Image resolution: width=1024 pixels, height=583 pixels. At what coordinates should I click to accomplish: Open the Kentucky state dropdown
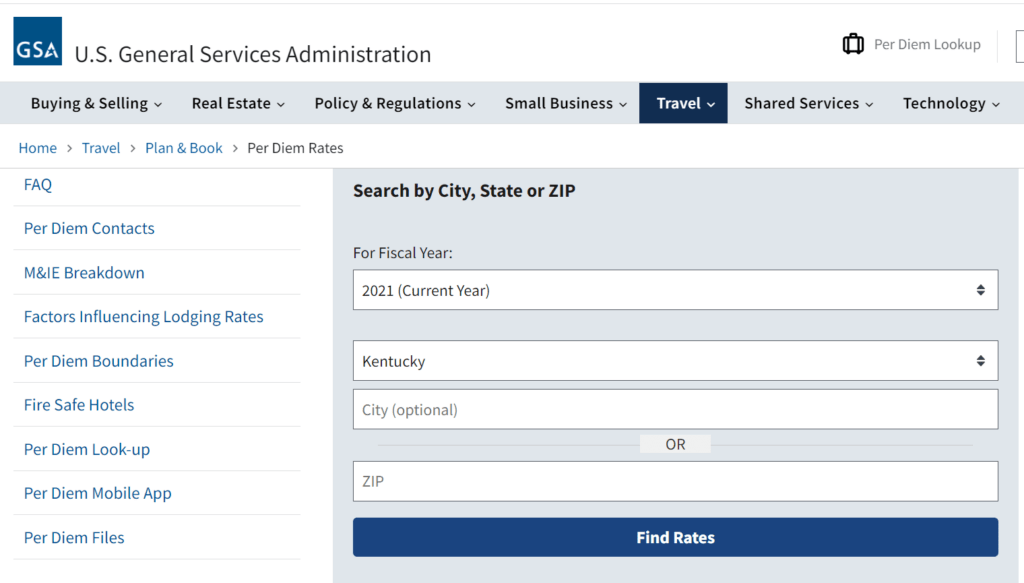pyautogui.click(x=675, y=361)
